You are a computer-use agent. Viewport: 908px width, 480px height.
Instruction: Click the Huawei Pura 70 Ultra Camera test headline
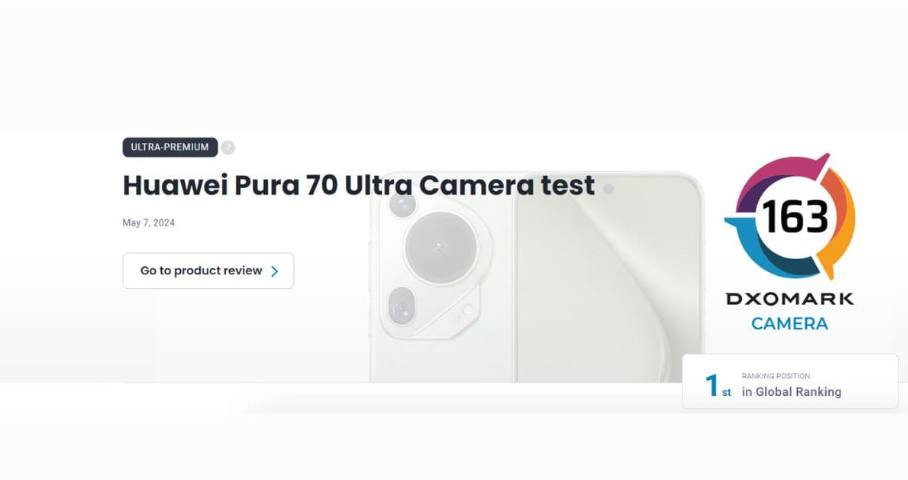(x=358, y=185)
